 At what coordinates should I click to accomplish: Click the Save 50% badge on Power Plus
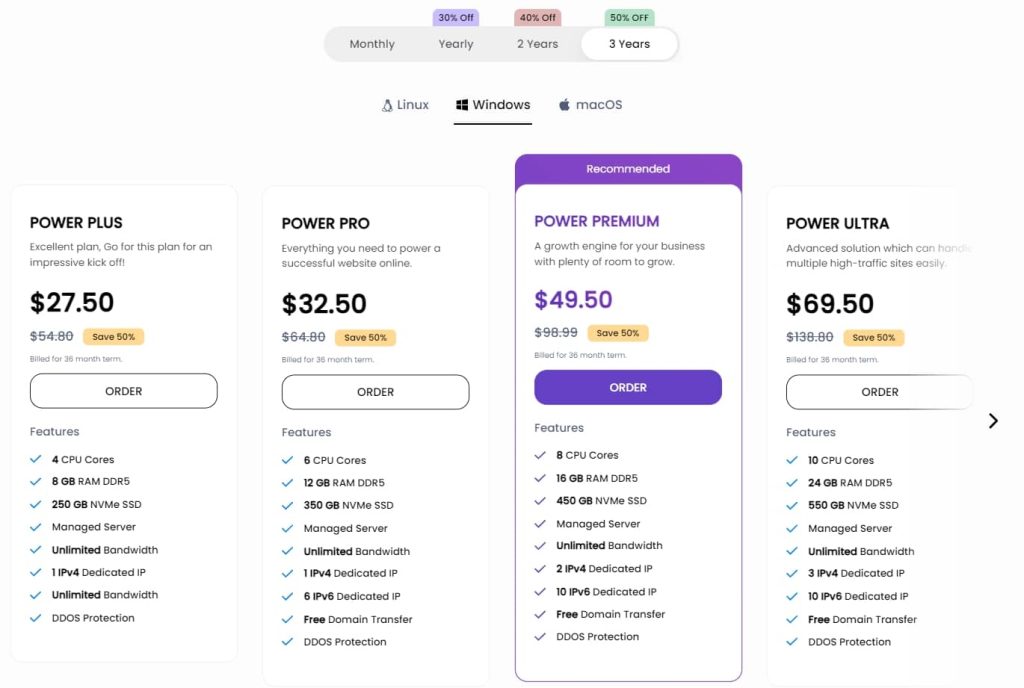[113, 337]
